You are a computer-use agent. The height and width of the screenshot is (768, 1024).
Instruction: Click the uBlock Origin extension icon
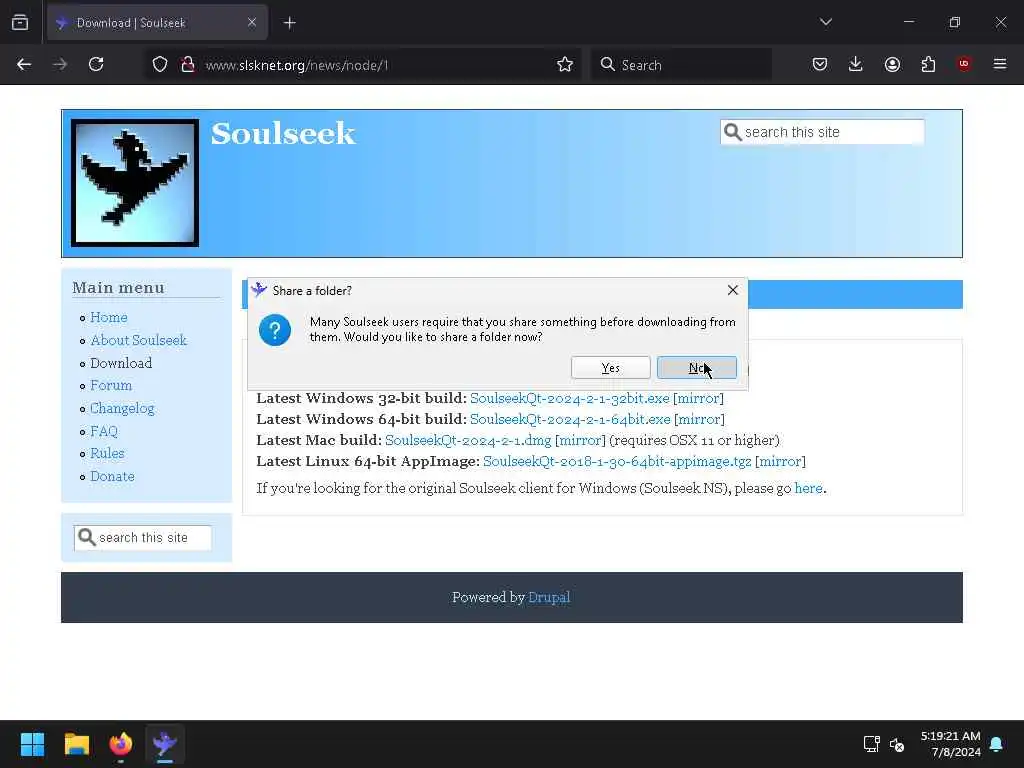click(964, 64)
